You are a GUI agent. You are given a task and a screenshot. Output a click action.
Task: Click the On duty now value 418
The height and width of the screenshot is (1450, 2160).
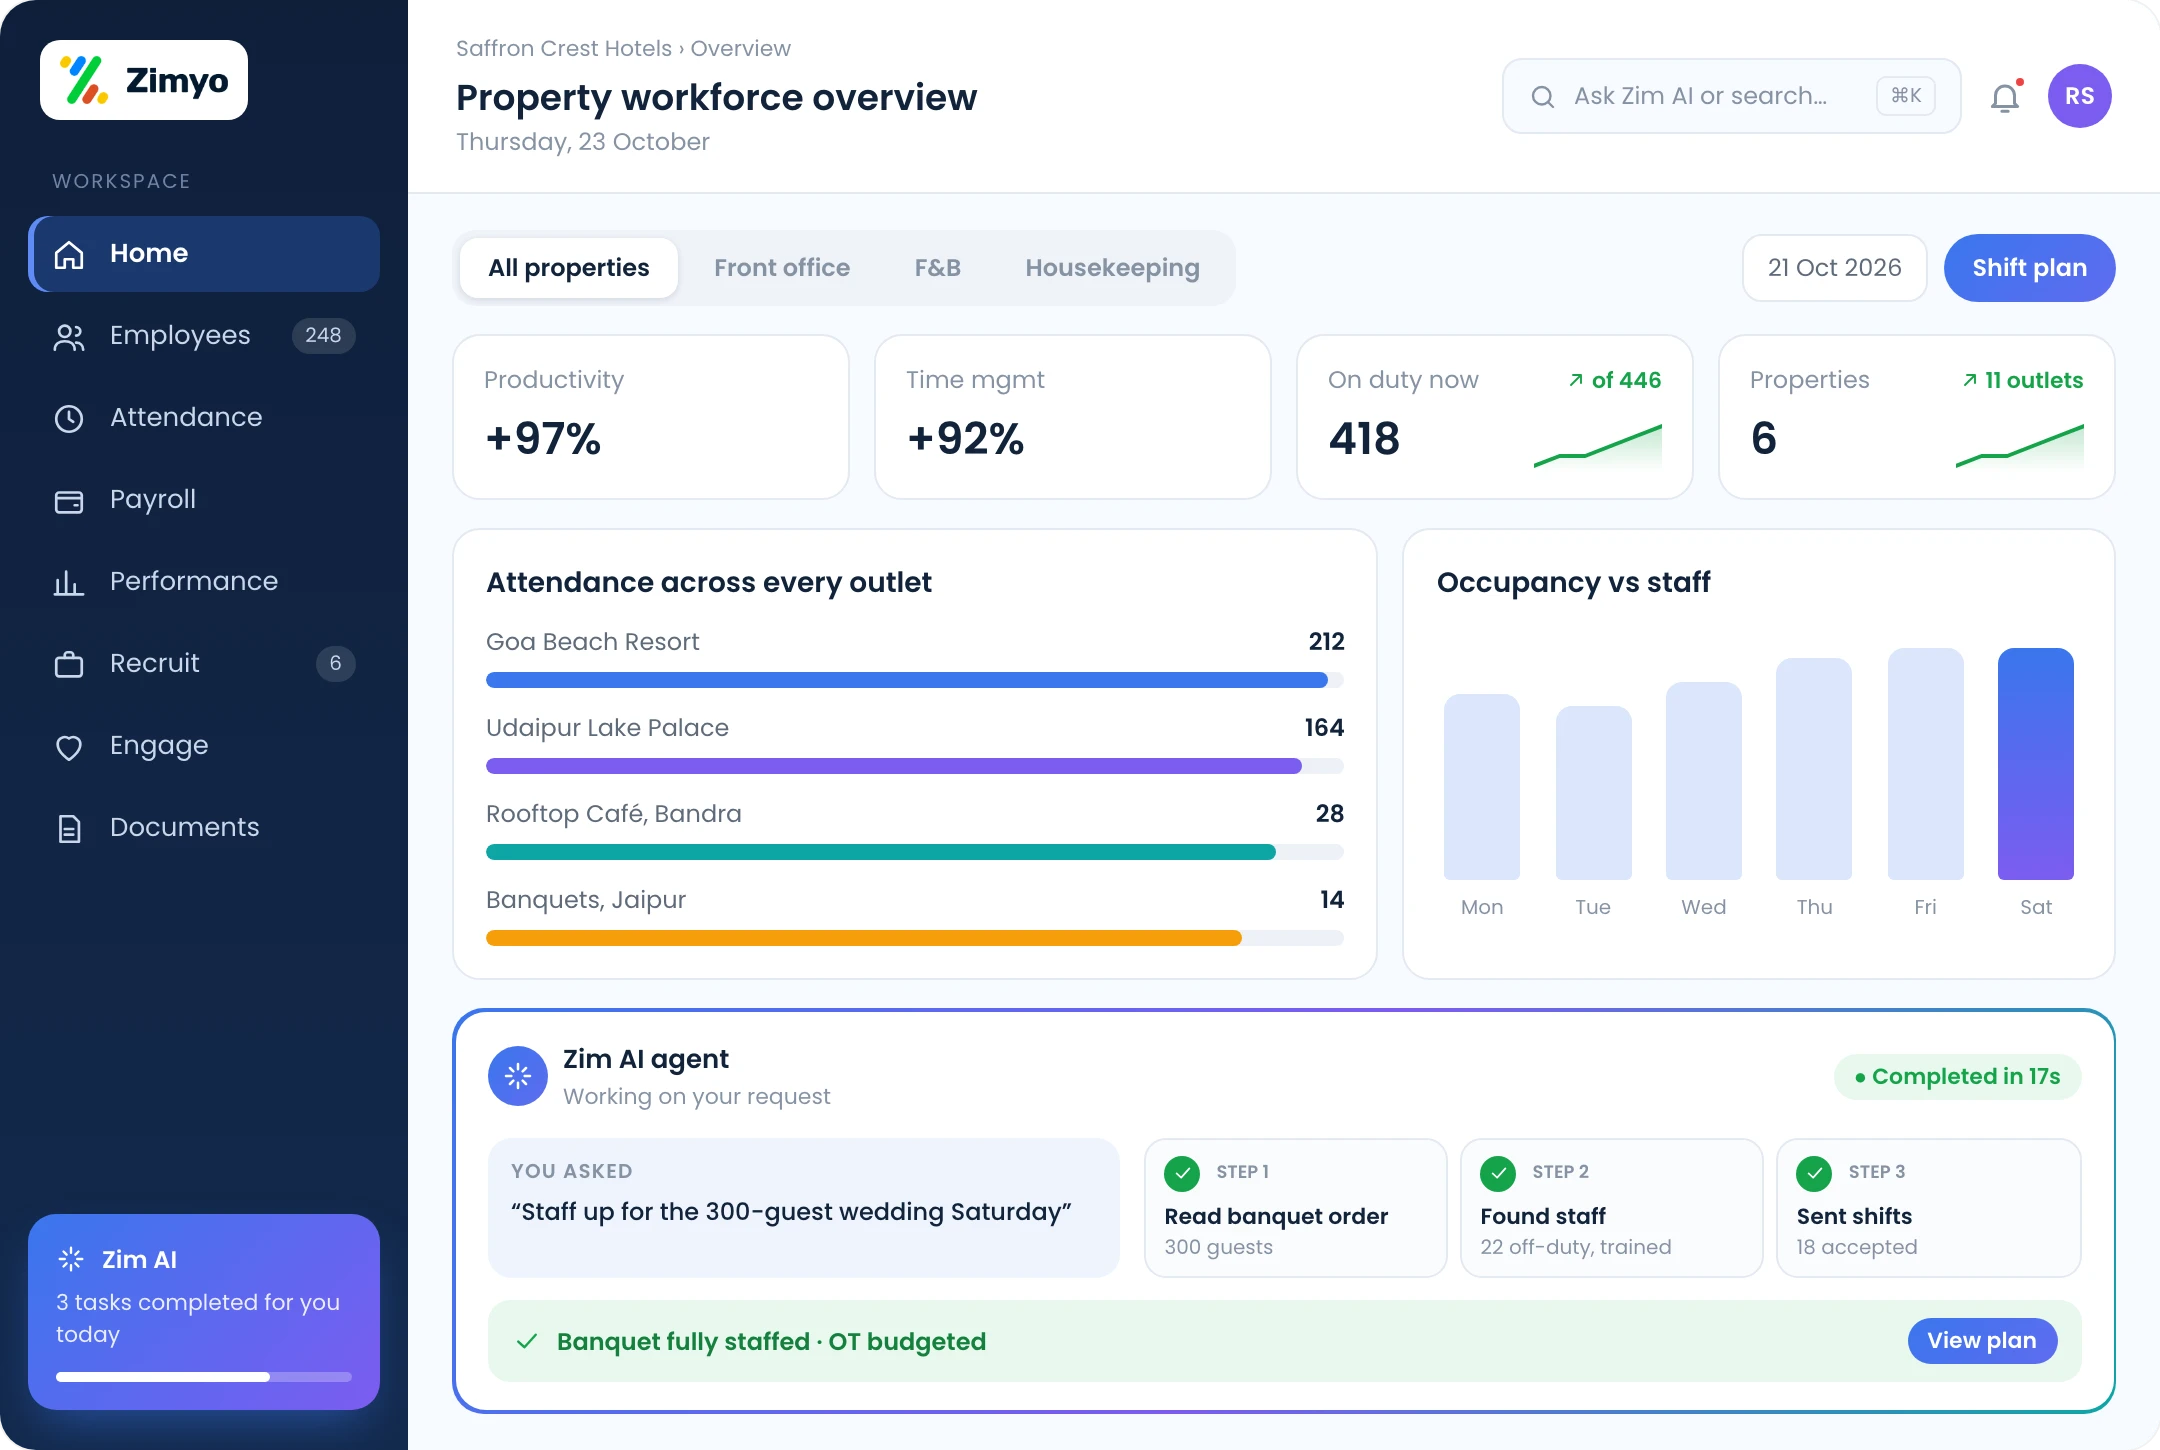[x=1364, y=438]
